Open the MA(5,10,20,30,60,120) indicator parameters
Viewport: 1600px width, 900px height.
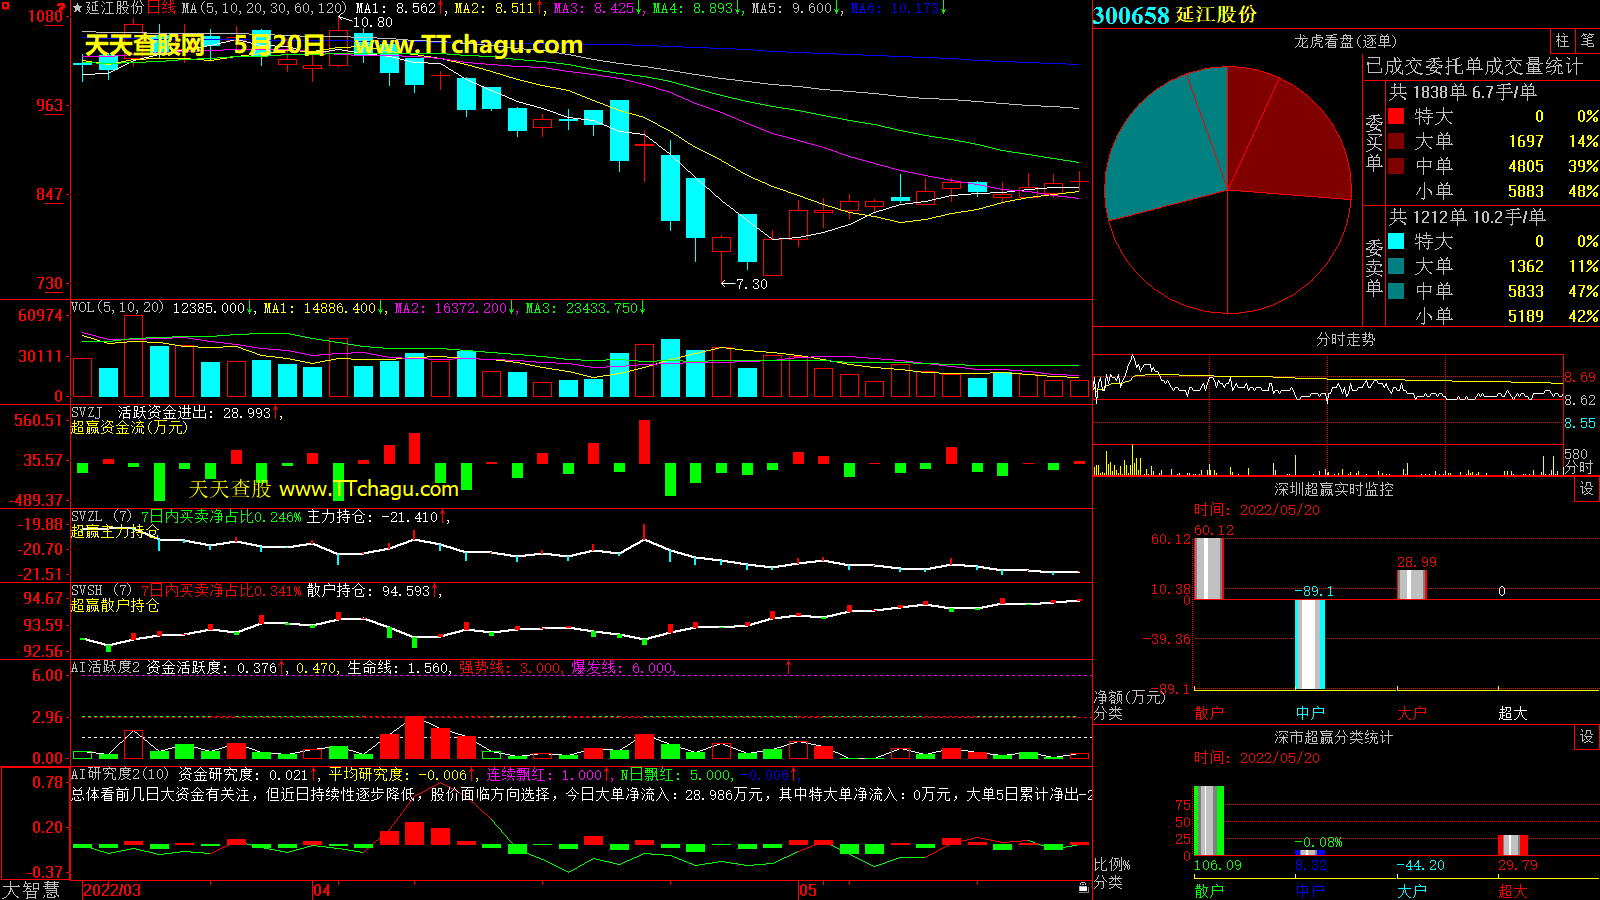click(264, 8)
